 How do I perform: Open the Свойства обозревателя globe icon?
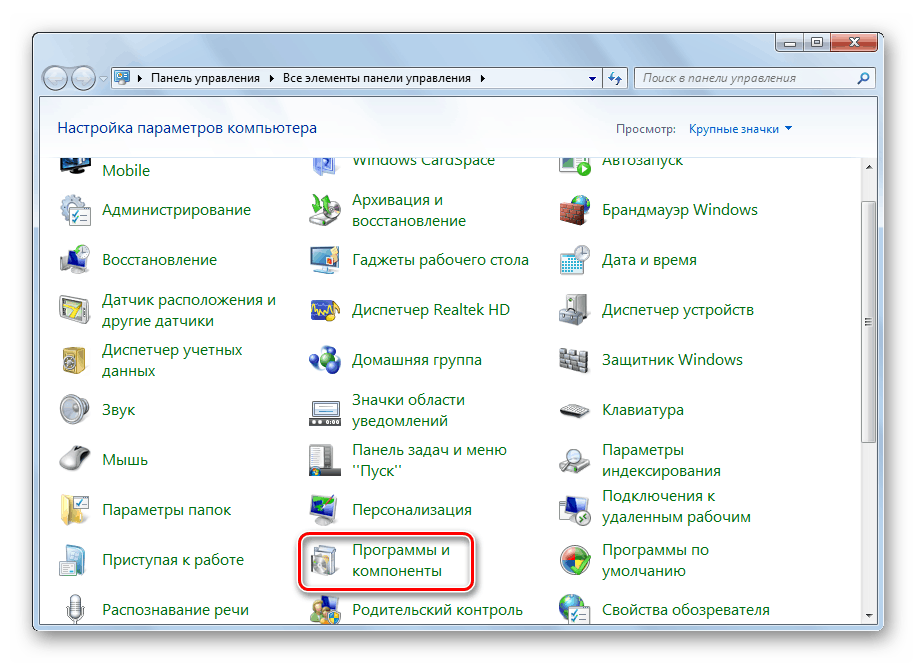tap(575, 609)
